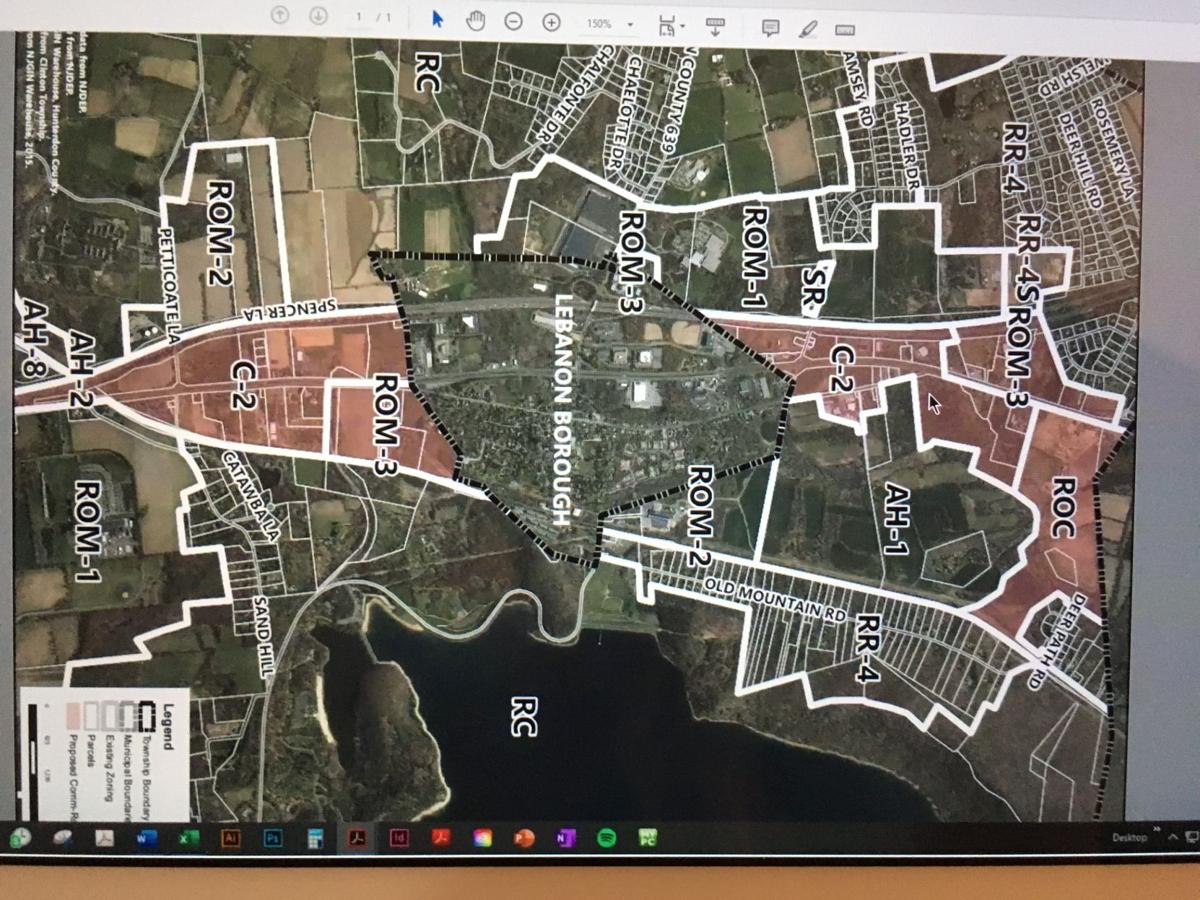Screen dimensions: 1200x900
Task: Select the arrow Selection tool
Action: click(437, 19)
